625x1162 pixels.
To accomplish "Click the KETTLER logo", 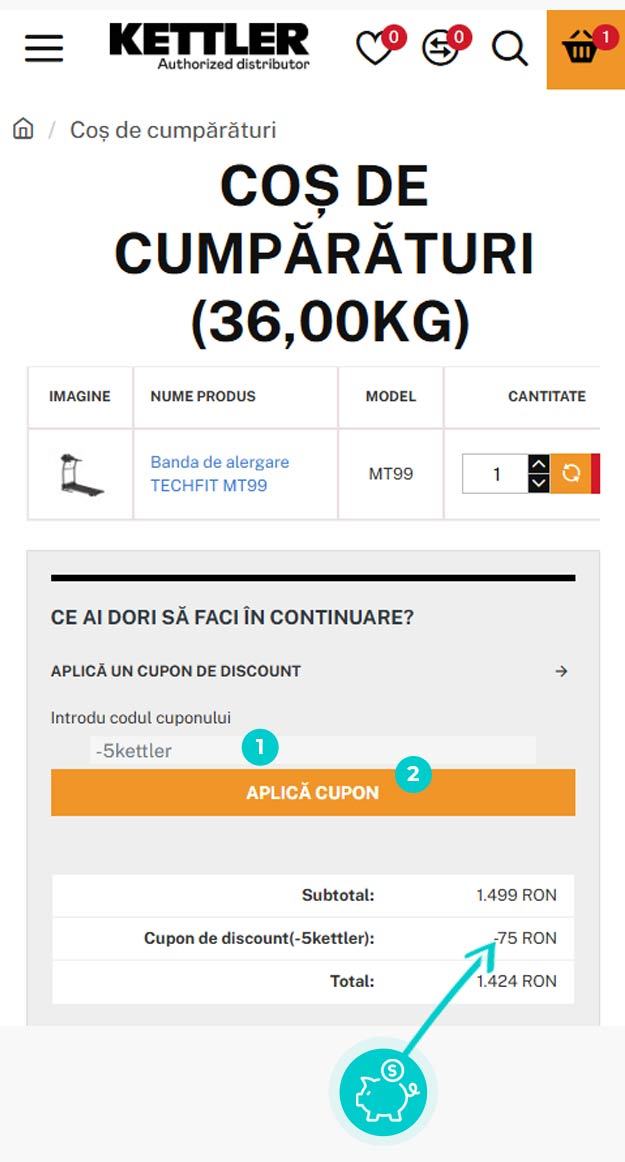I will pos(210,47).
